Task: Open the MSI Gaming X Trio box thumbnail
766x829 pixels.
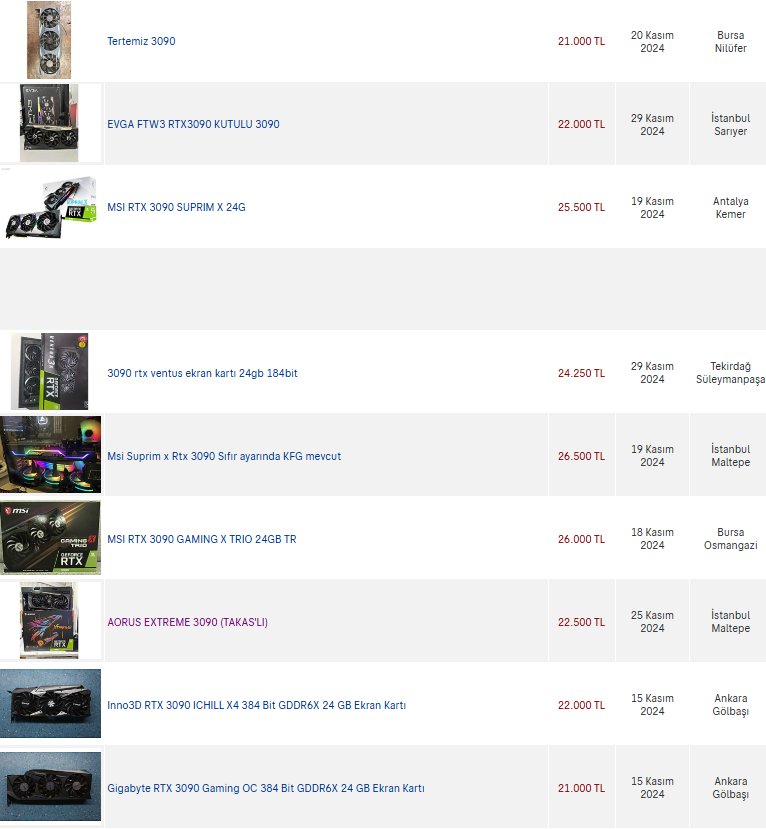Action: point(50,538)
